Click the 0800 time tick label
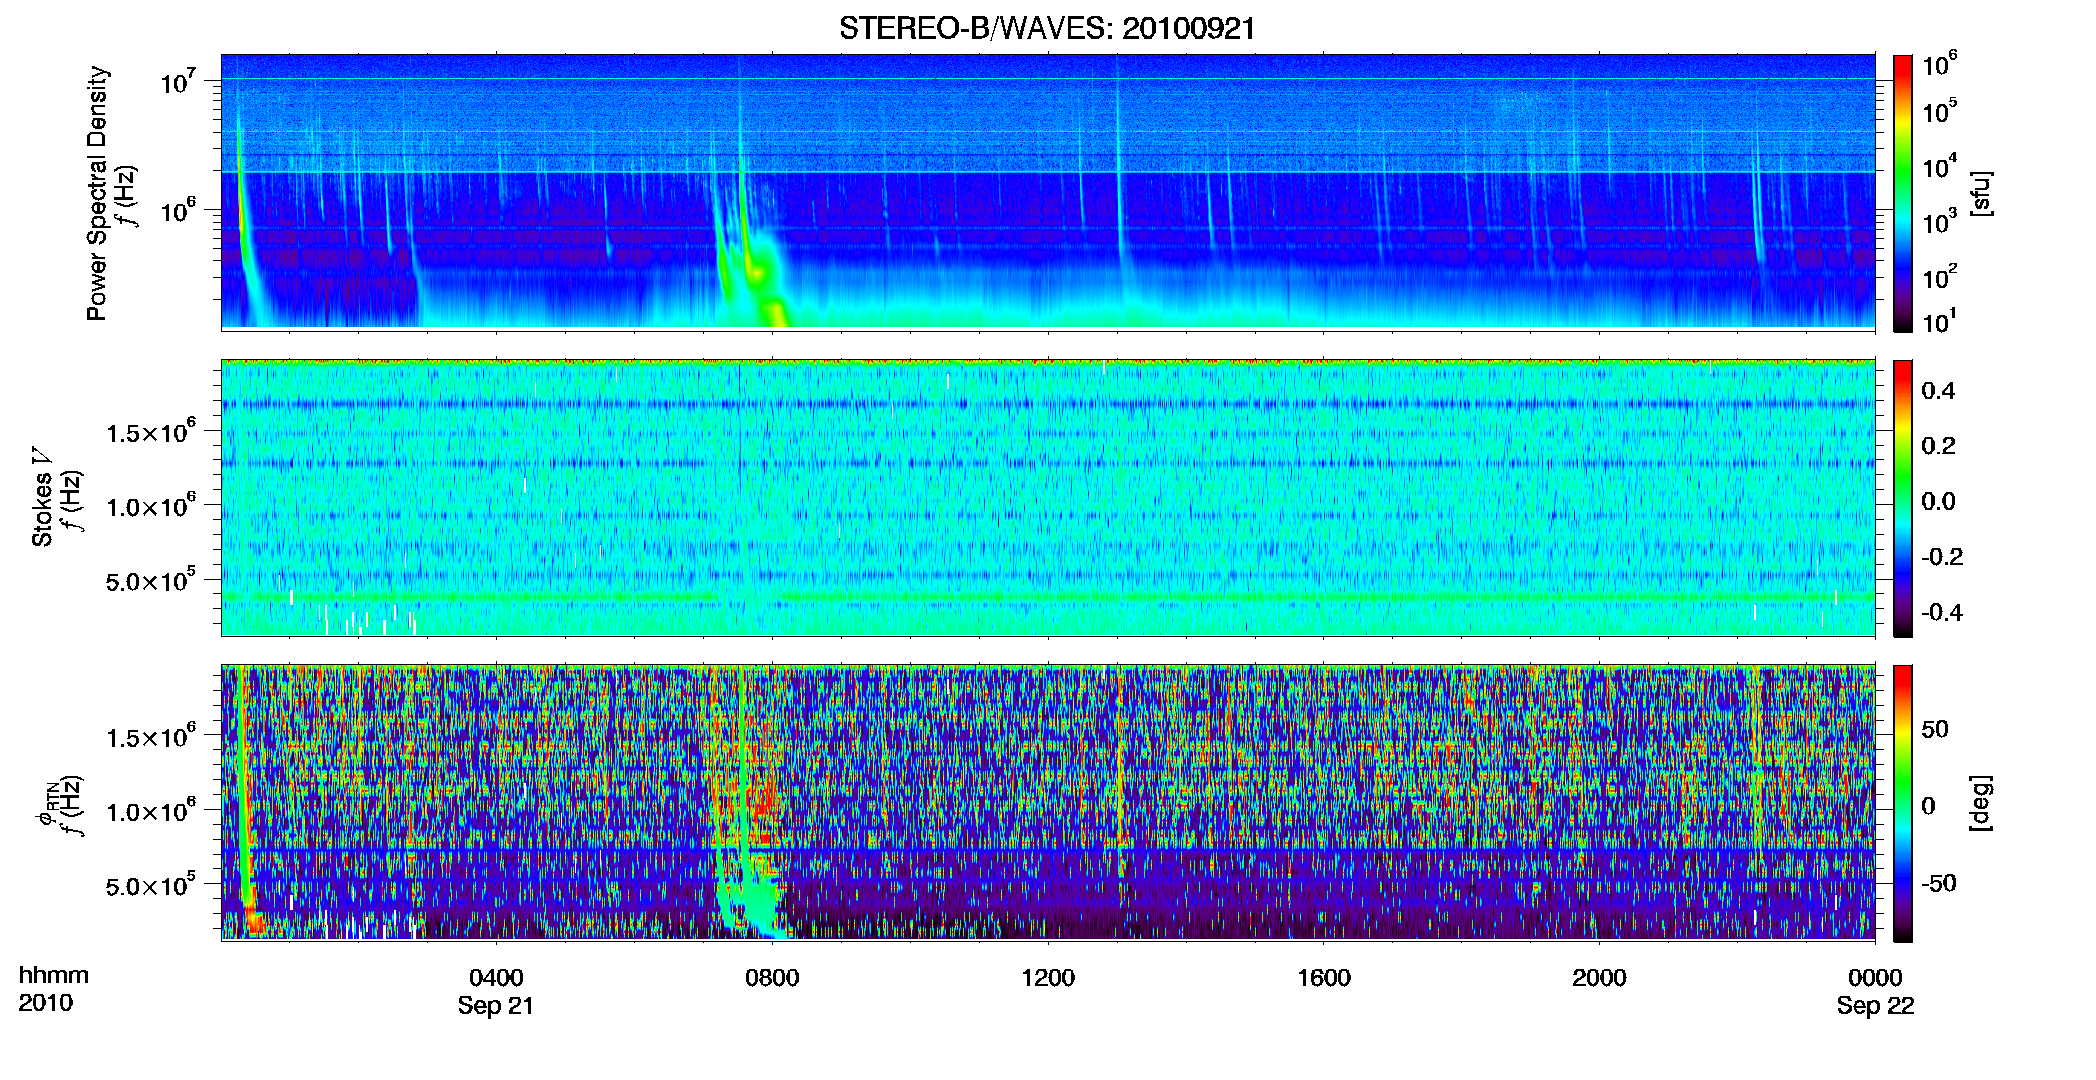 point(772,978)
